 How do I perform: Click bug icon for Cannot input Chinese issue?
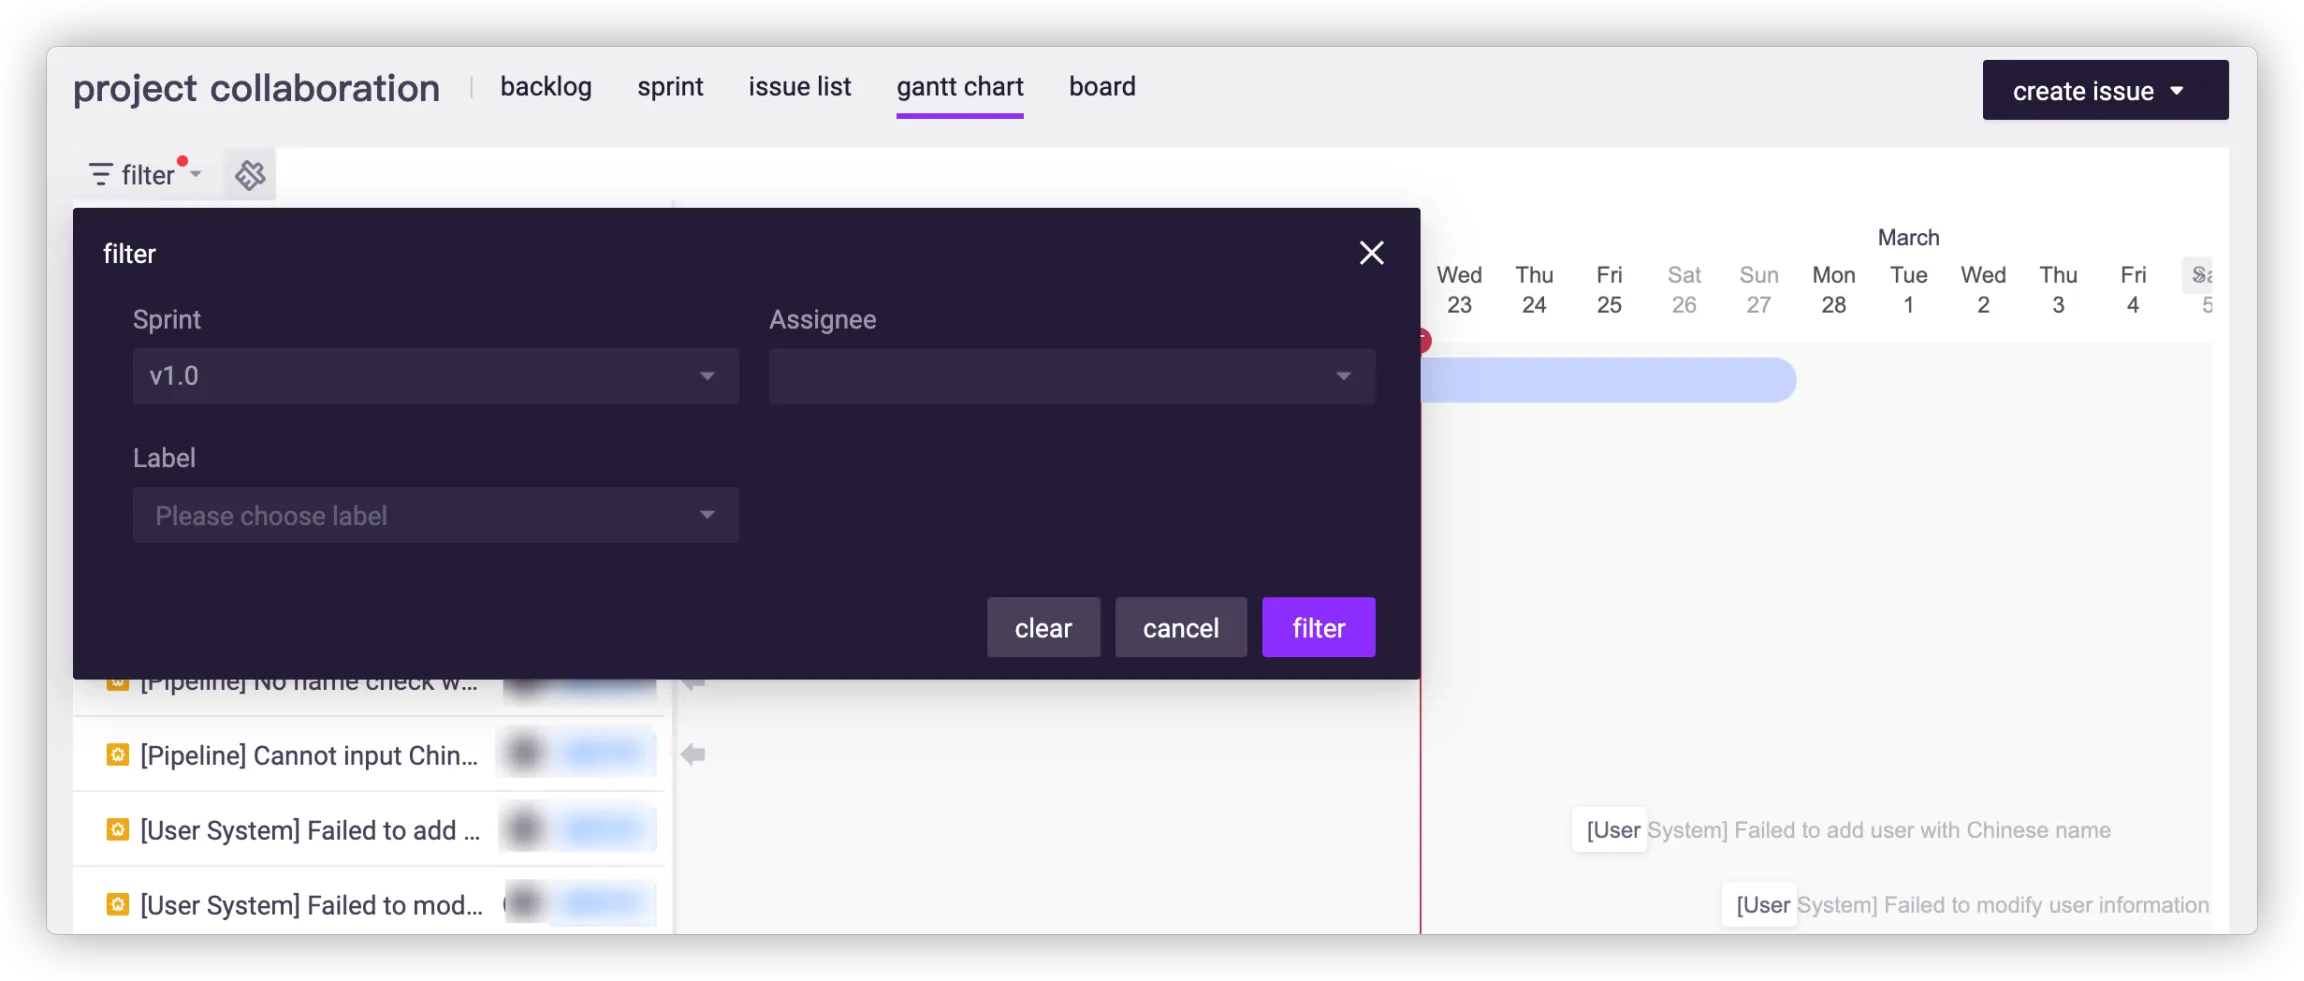pyautogui.click(x=118, y=755)
